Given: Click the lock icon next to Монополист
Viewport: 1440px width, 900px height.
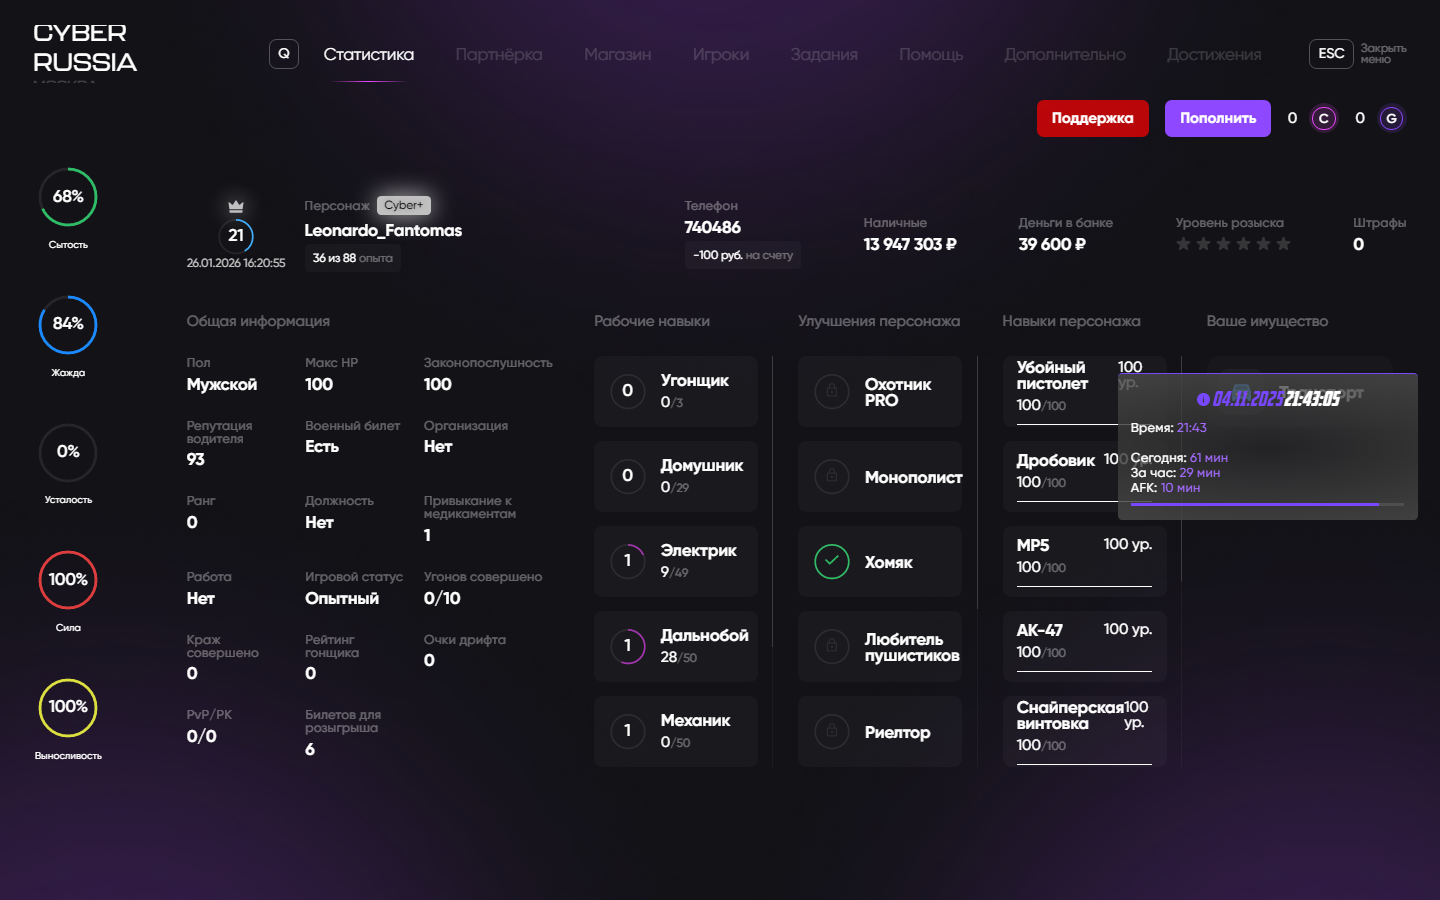Looking at the screenshot, I should click(831, 477).
